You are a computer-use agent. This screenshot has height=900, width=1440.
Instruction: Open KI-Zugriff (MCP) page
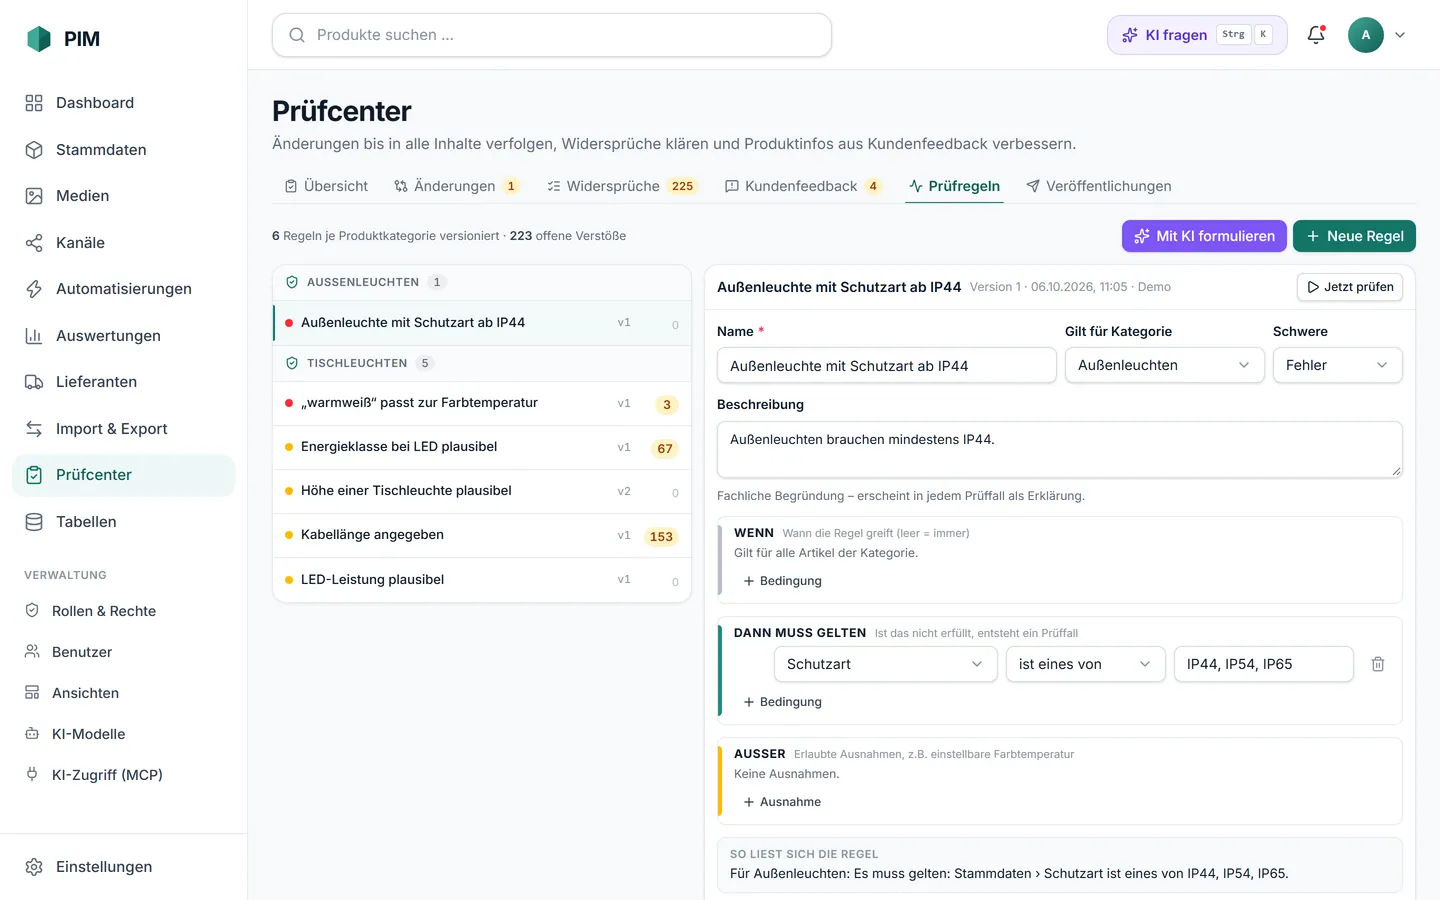pos(124,775)
